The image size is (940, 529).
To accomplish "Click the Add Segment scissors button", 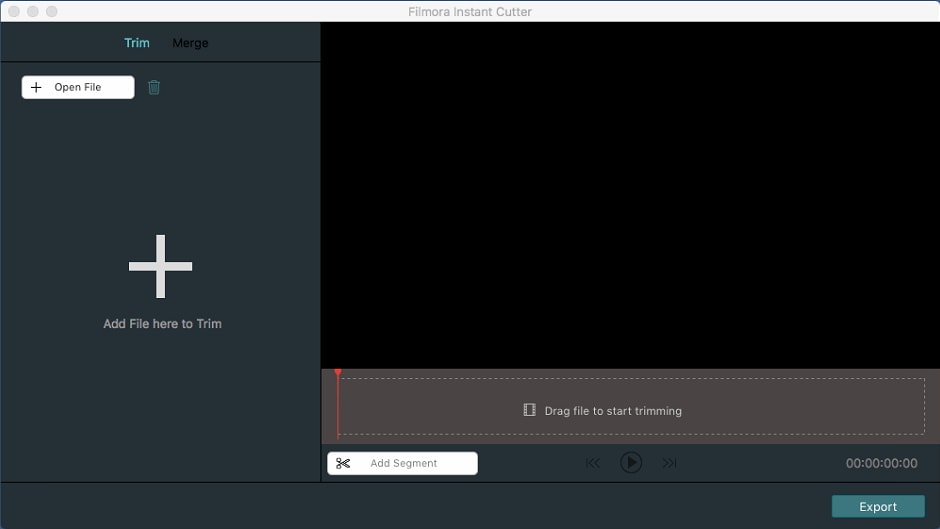I will (402, 463).
